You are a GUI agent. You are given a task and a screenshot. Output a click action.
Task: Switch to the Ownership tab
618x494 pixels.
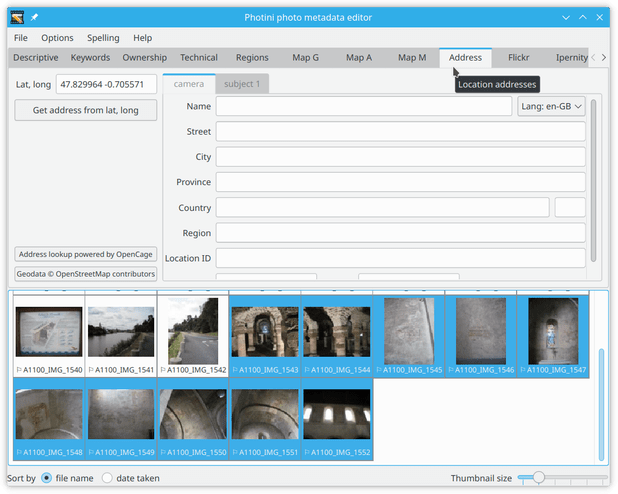[144, 58]
